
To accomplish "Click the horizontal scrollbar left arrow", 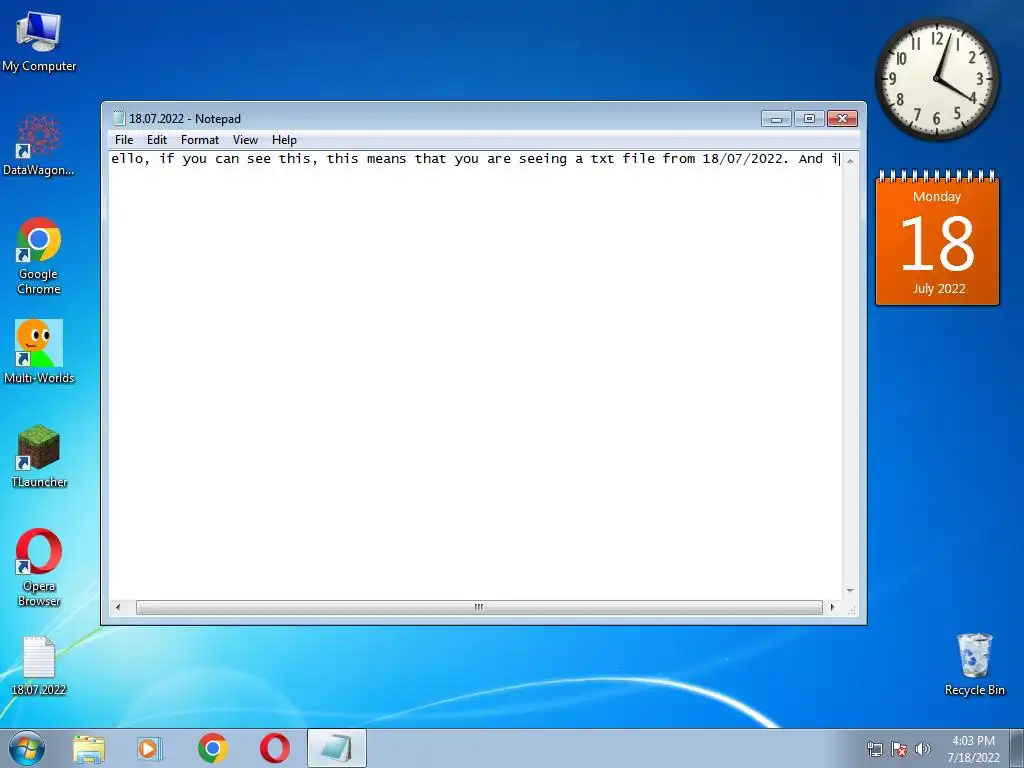I will (x=118, y=607).
